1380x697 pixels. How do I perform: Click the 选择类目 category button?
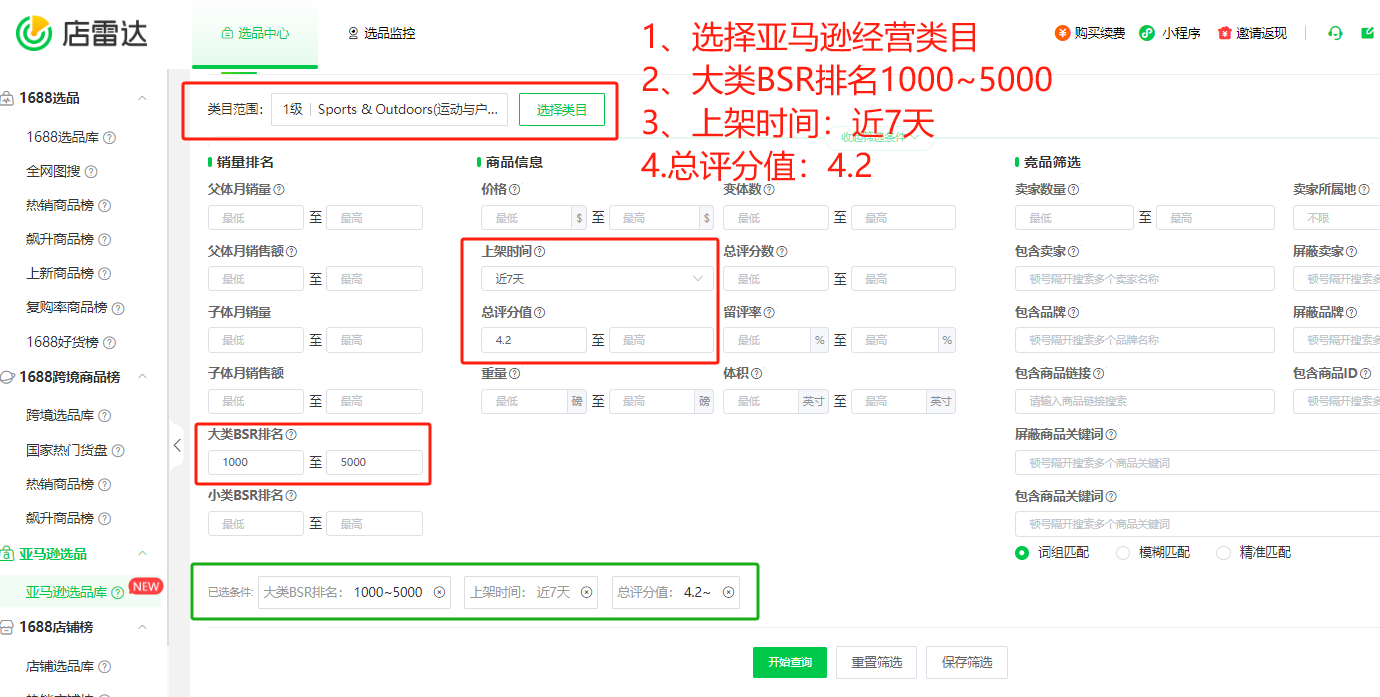(x=562, y=110)
